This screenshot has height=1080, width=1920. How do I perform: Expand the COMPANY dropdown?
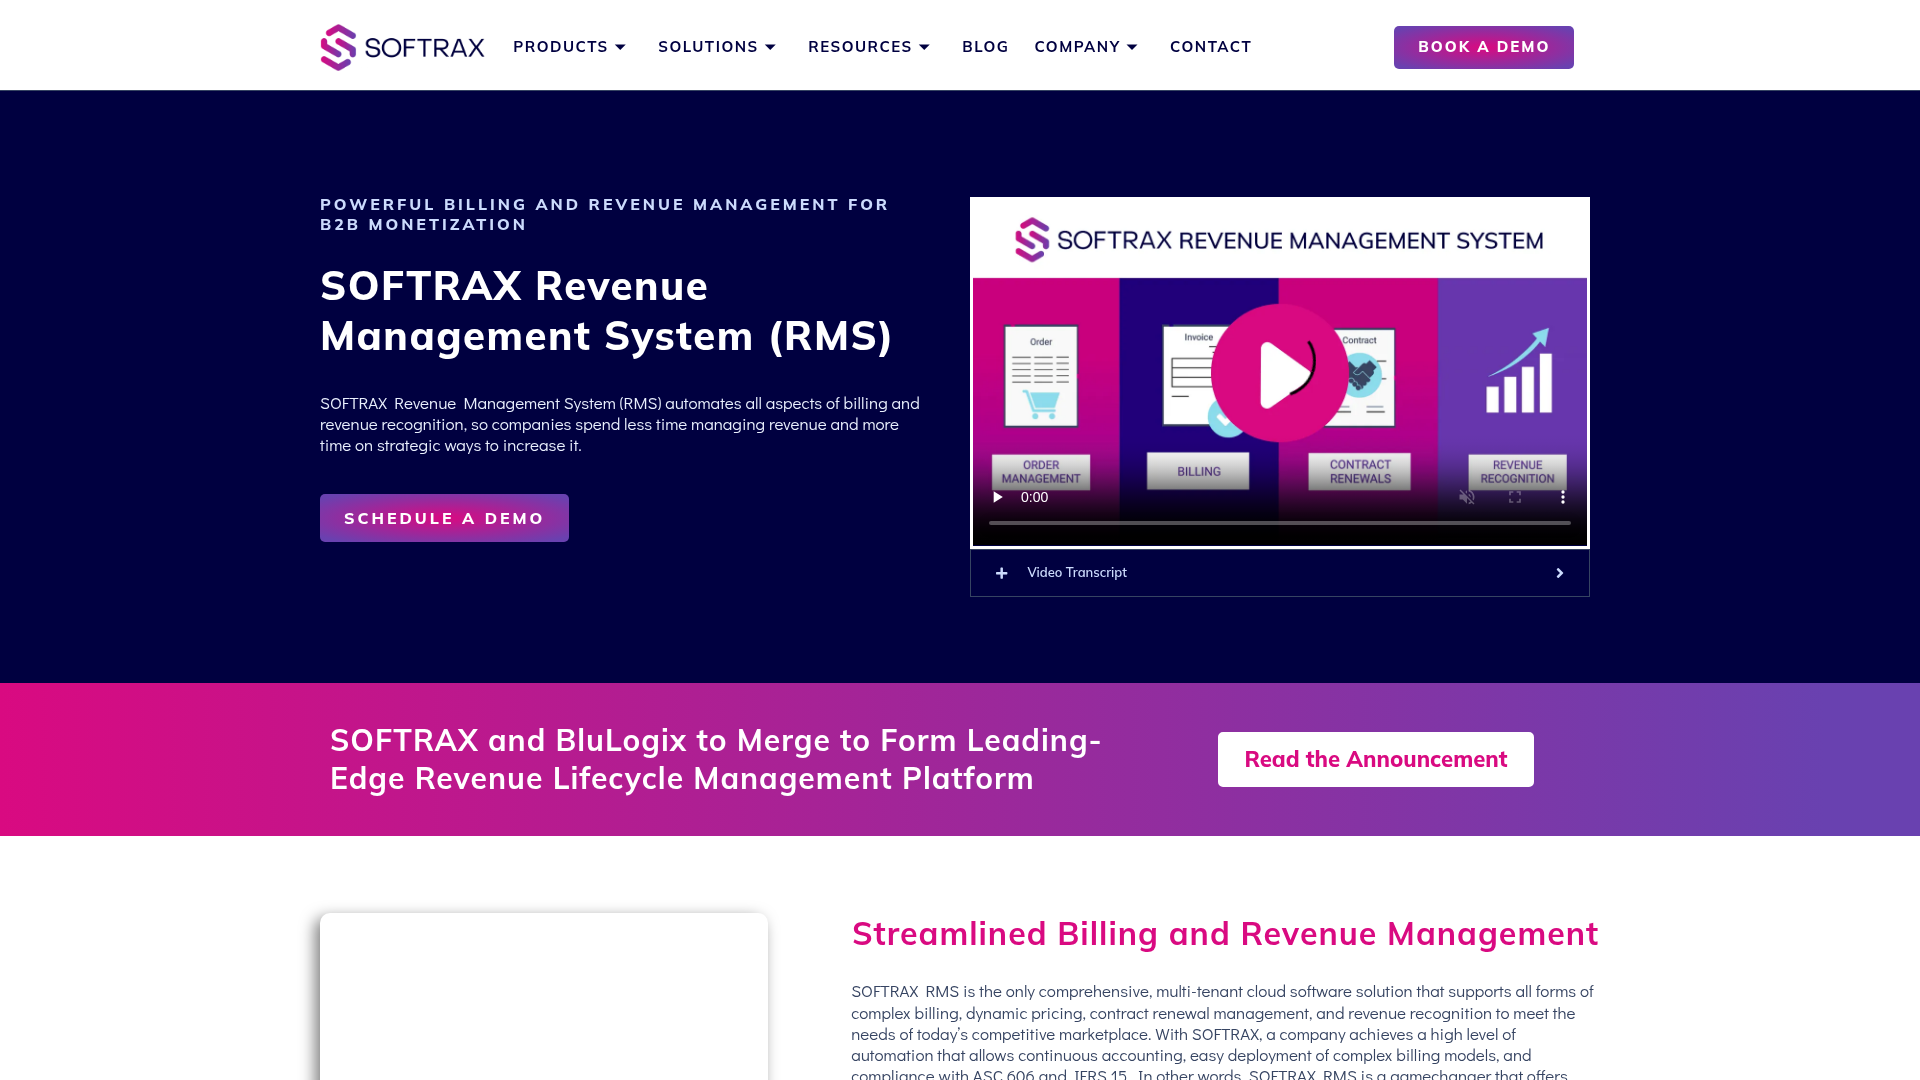(1086, 46)
